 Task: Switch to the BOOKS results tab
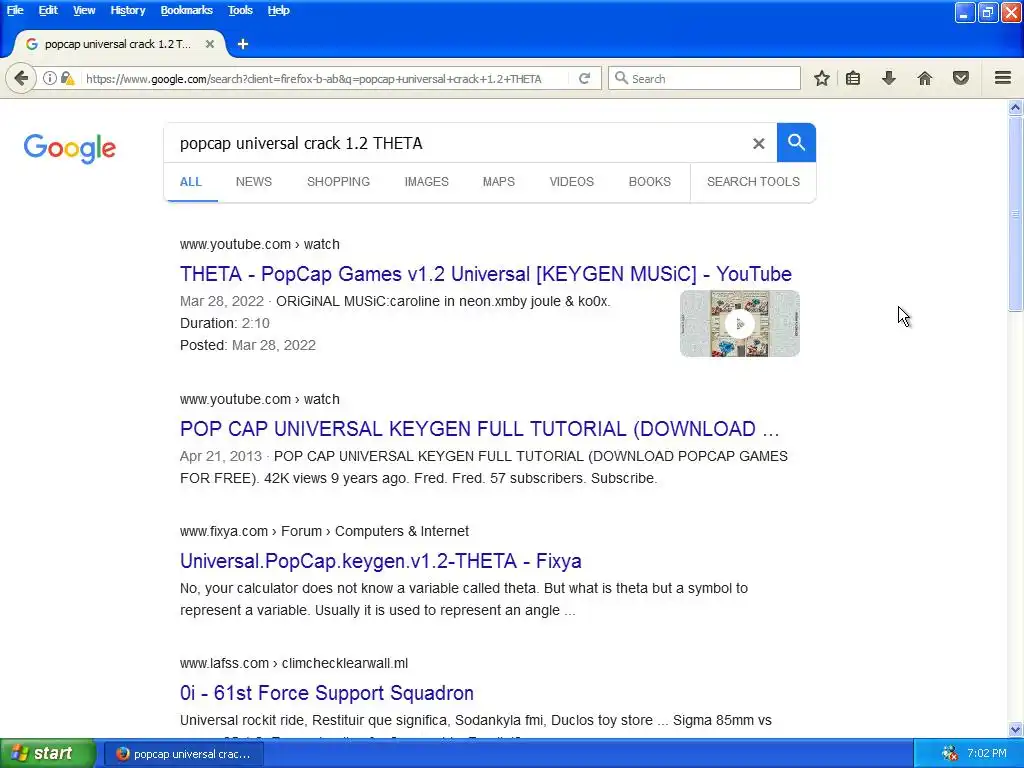tap(649, 182)
